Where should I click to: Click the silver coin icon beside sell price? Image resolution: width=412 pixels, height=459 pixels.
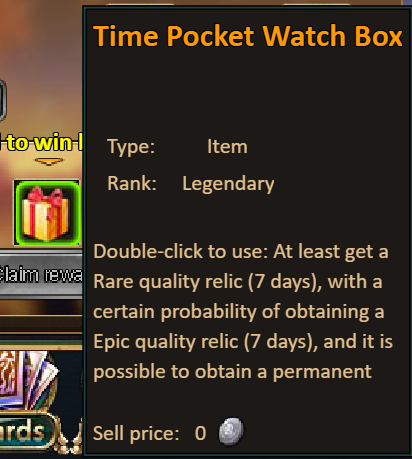coord(231,432)
